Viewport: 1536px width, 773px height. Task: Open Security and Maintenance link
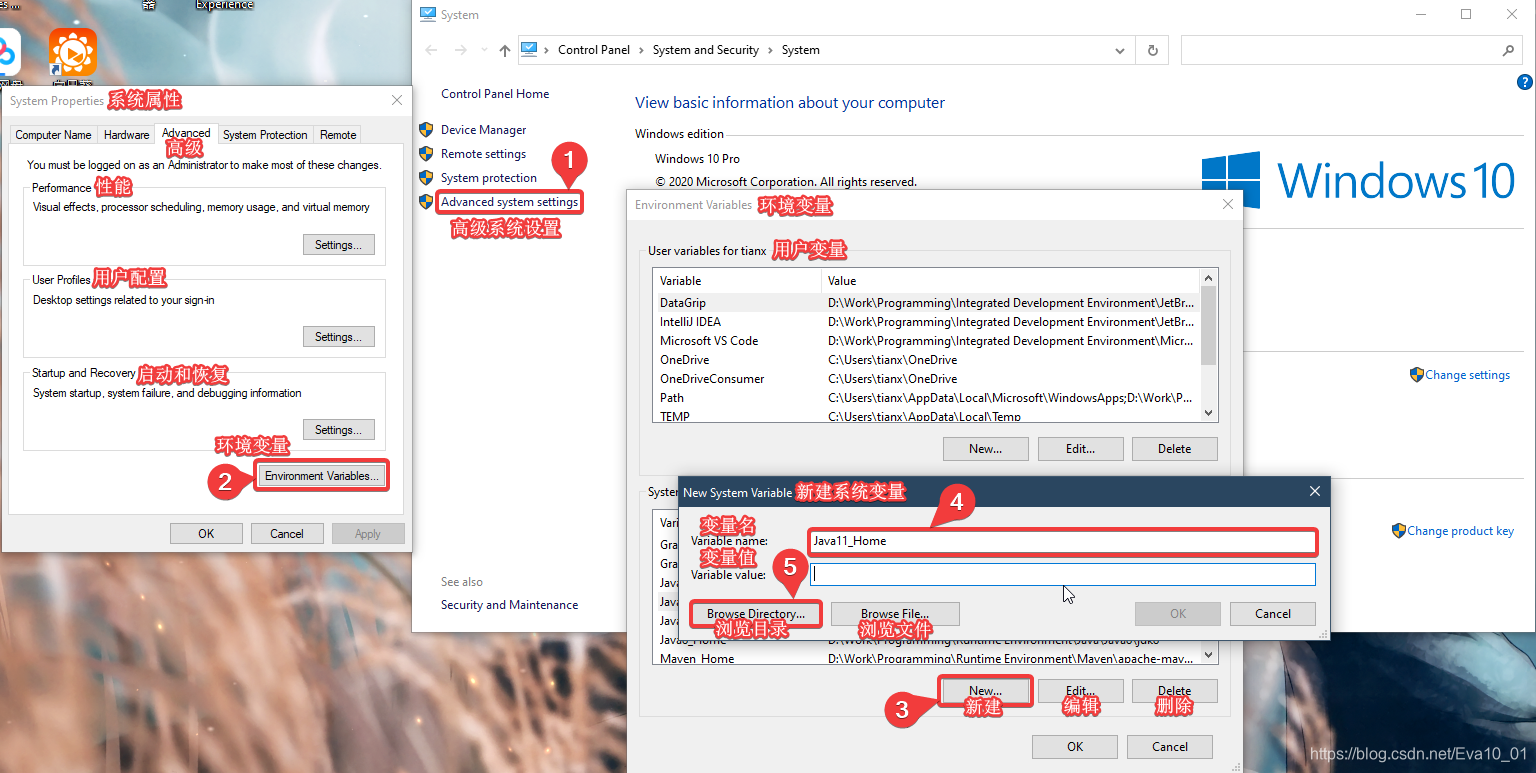(509, 605)
